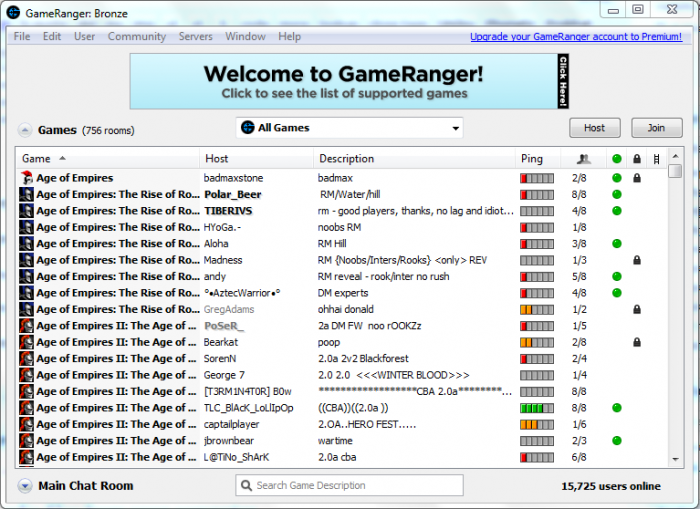
Task: Click the scrollbar down arrow of games list
Action: pyautogui.click(x=675, y=459)
